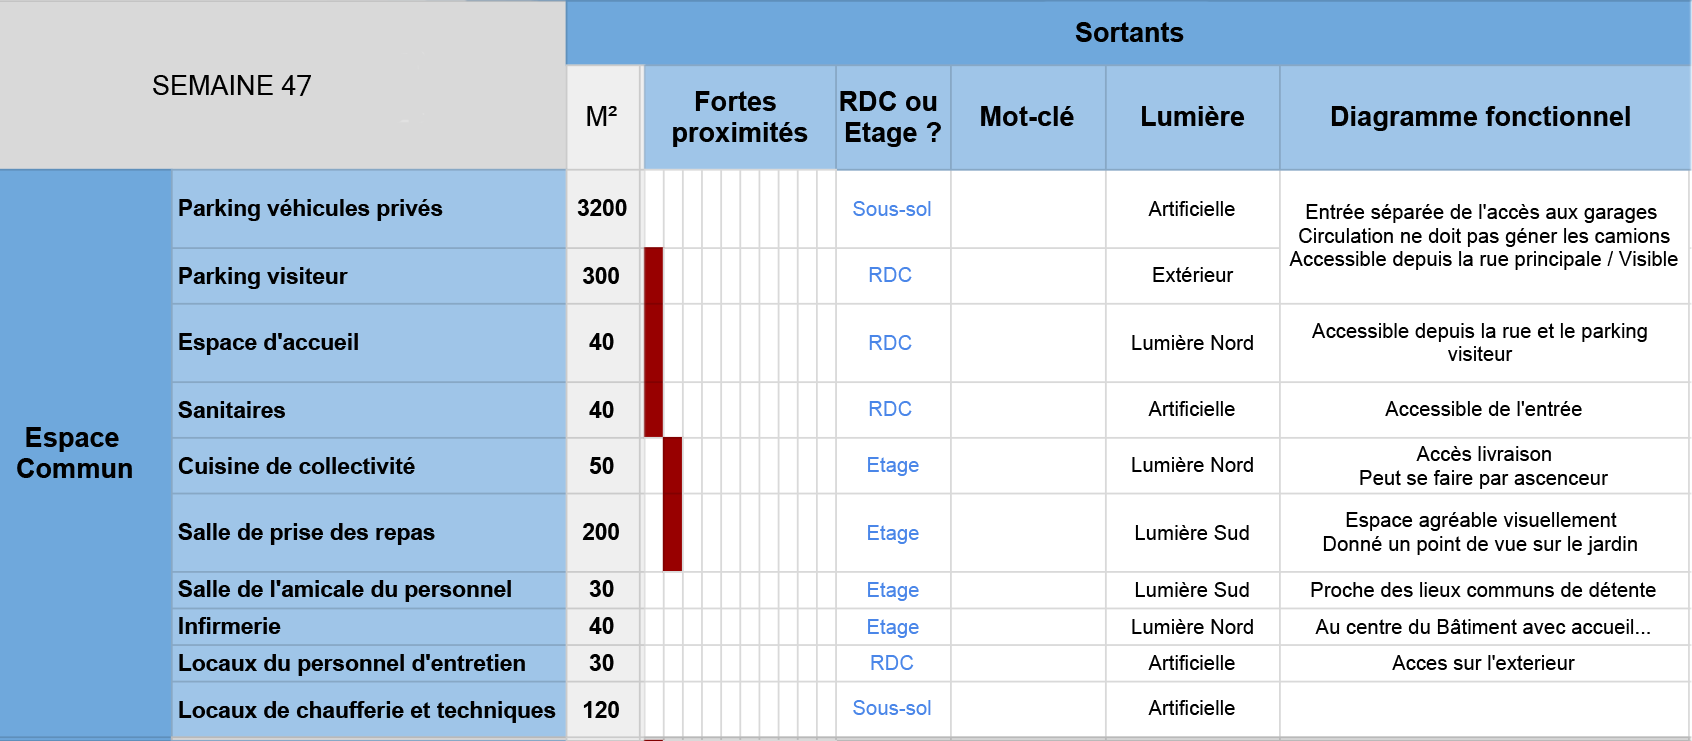Viewport: 1692px width, 741px height.
Task: Open the Etage link for Cuisine de collectivité
Action: pyautogui.click(x=892, y=465)
